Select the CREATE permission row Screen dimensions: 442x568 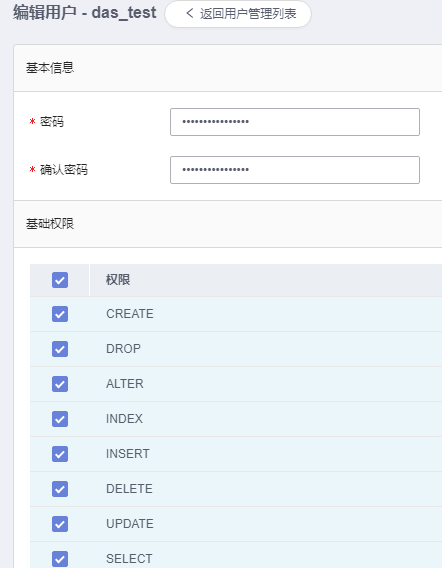pyautogui.click(x=236, y=314)
